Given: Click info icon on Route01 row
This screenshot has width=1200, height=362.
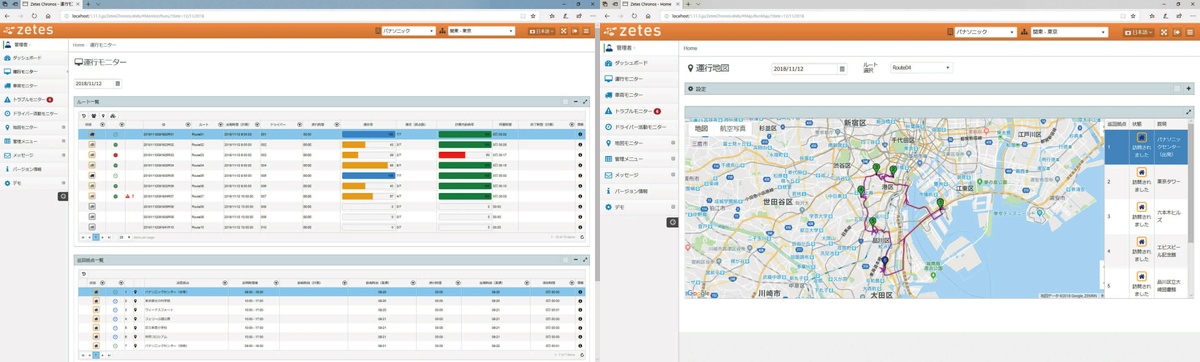Looking at the screenshot, I should click(x=581, y=134).
